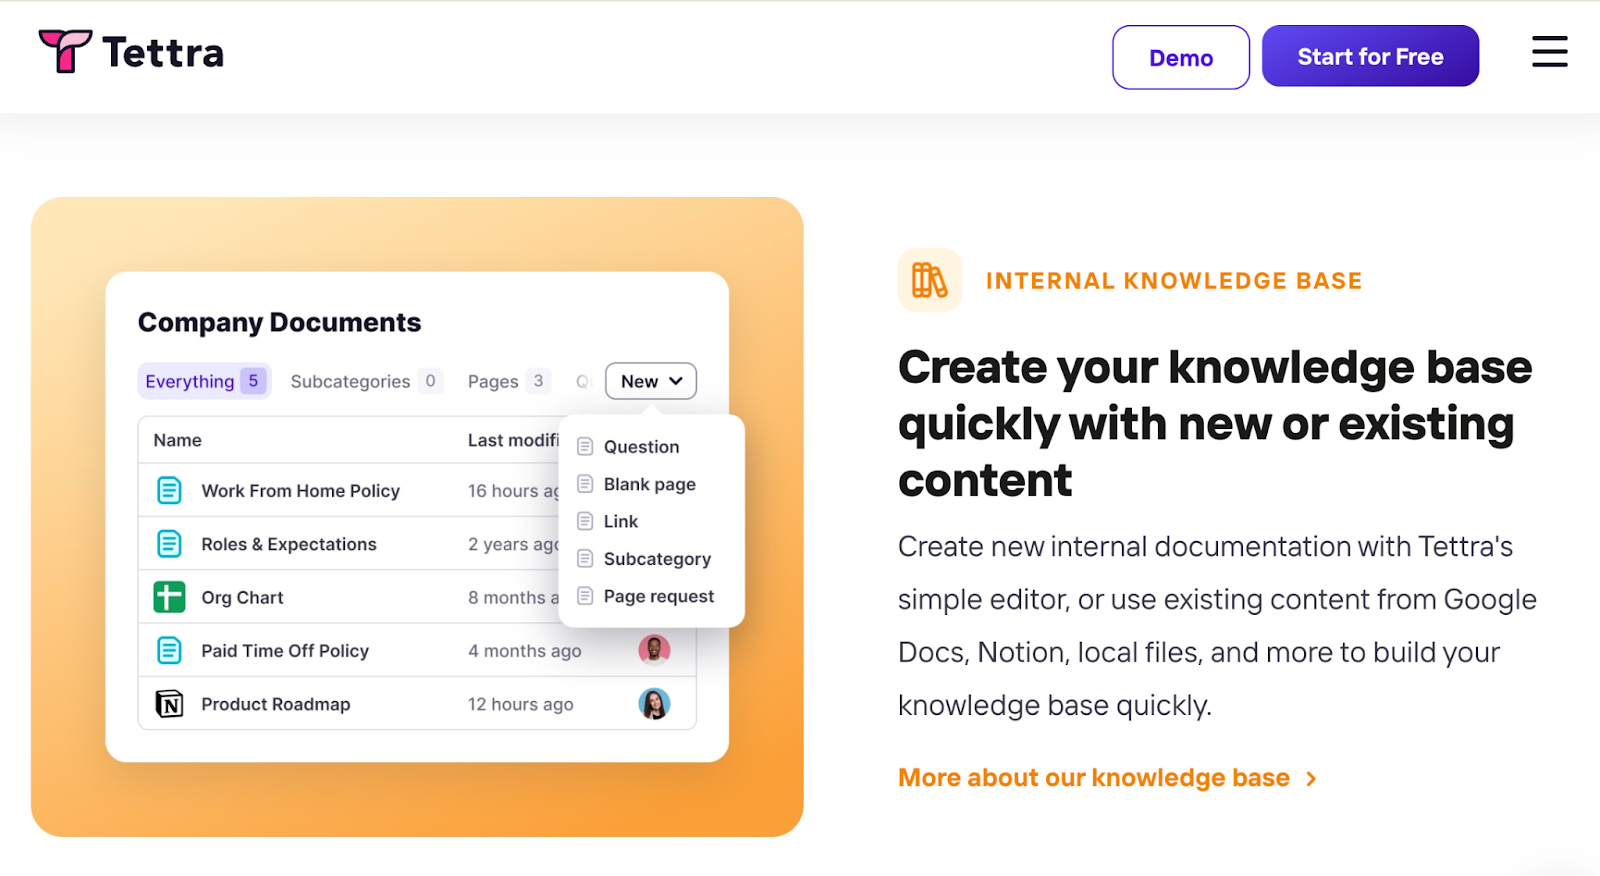The width and height of the screenshot is (1600, 876).
Task: Click the arrow after knowledge base link
Action: 1311,779
